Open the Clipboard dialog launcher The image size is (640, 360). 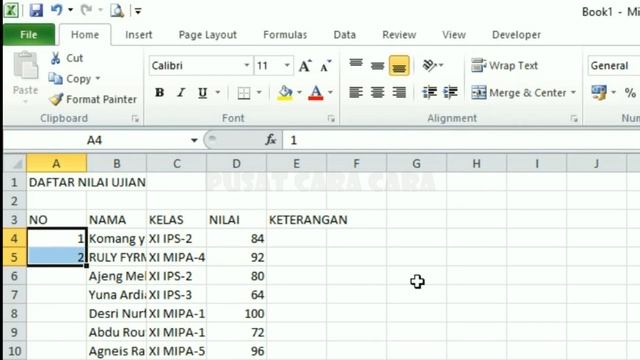[135, 119]
